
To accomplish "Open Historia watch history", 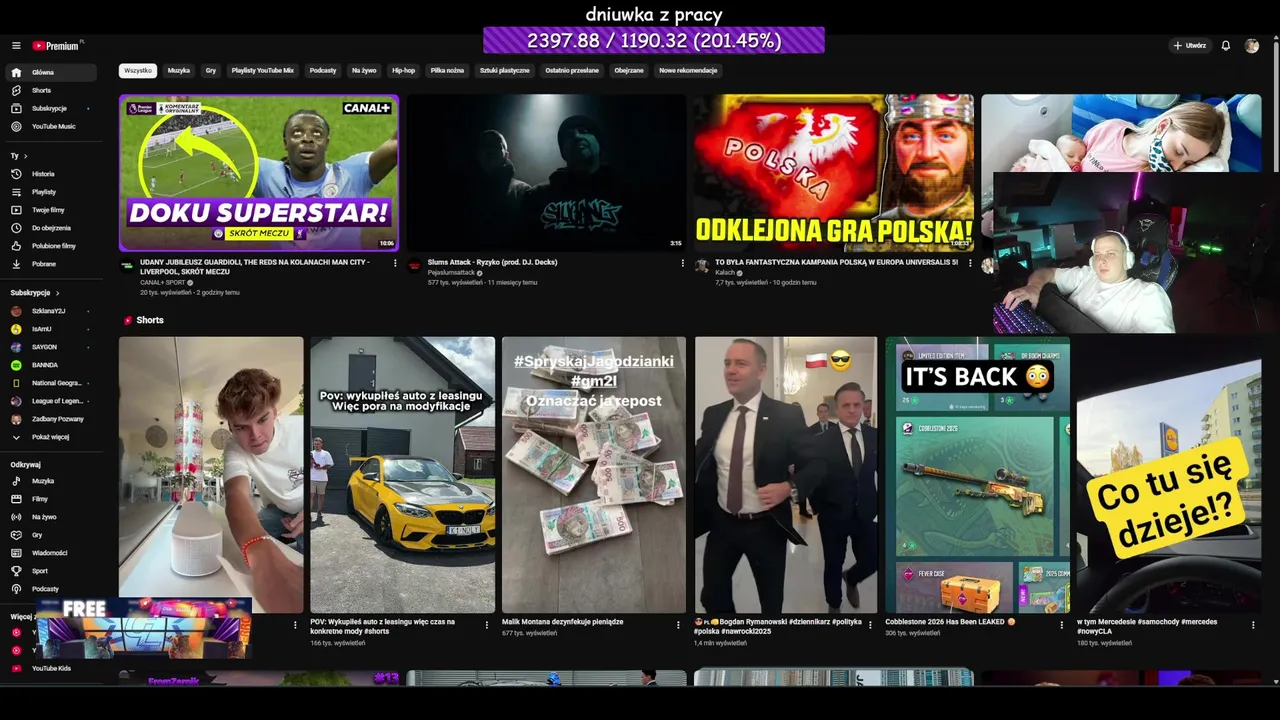I will [50, 174].
